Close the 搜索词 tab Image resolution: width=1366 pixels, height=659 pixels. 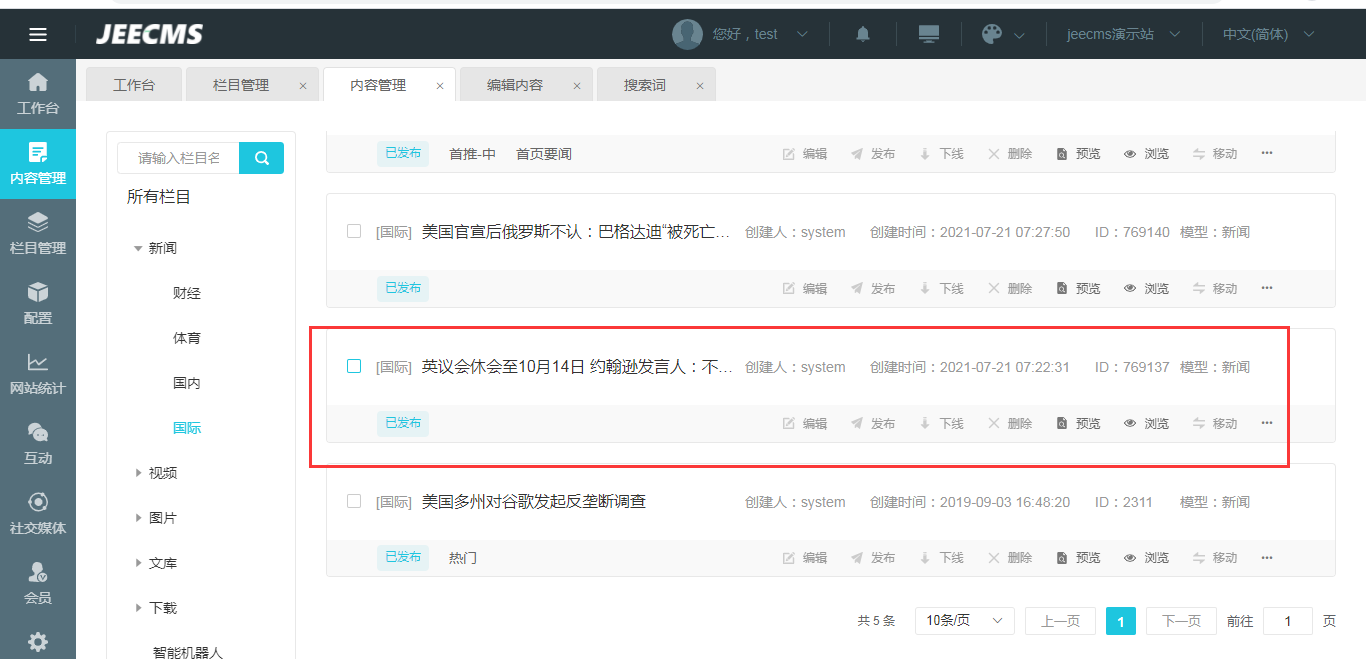[x=700, y=86]
